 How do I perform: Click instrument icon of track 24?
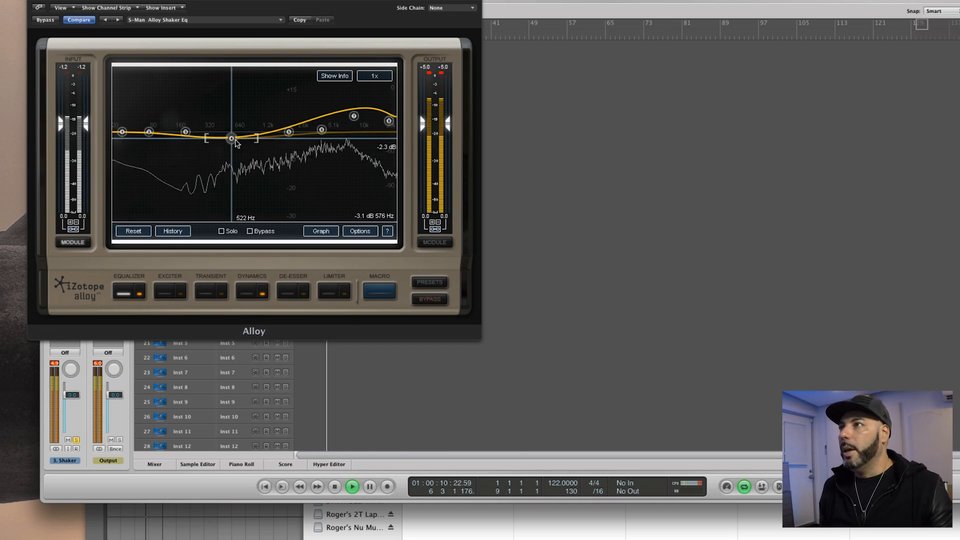coord(160,387)
